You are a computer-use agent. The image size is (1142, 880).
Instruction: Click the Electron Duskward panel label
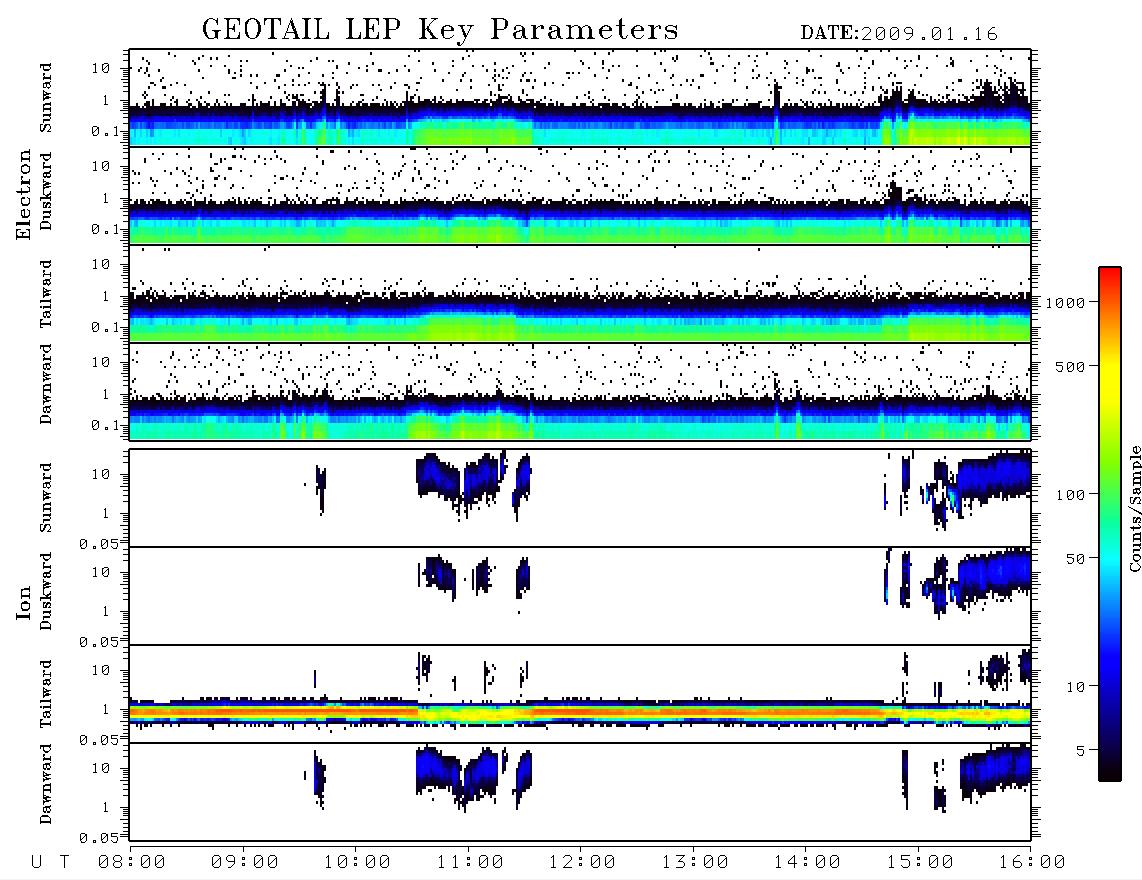[46, 191]
